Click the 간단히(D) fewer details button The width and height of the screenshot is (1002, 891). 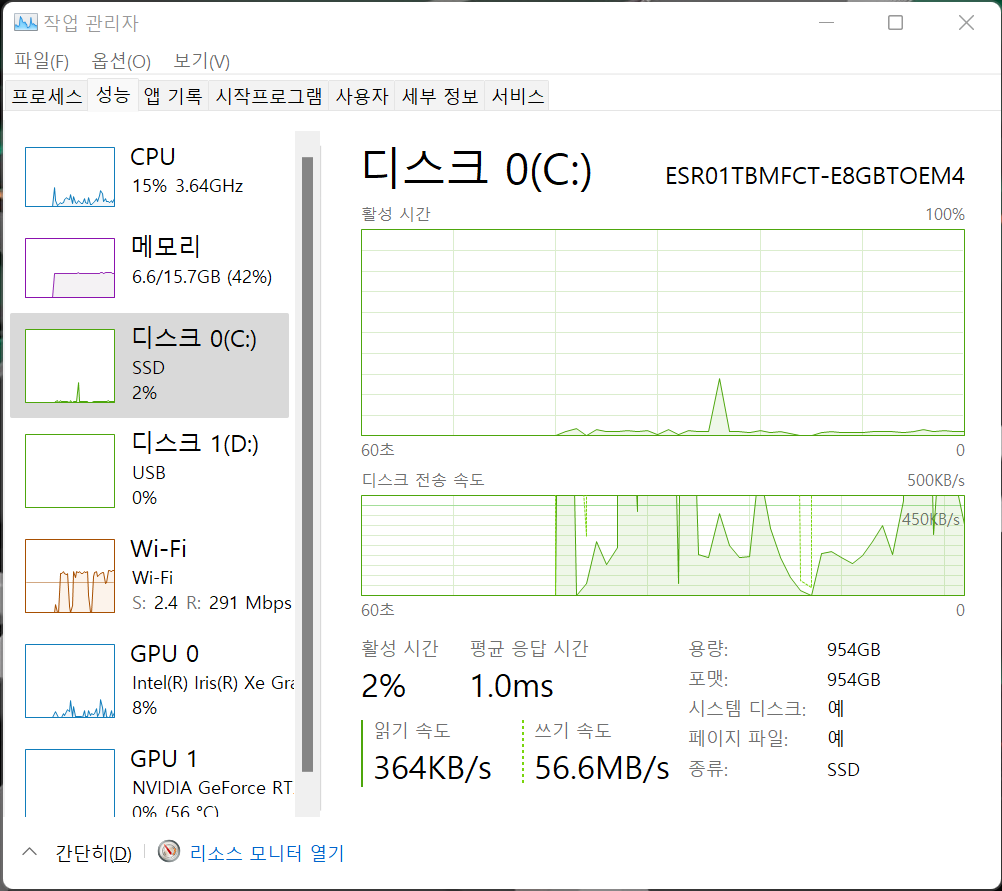click(93, 853)
